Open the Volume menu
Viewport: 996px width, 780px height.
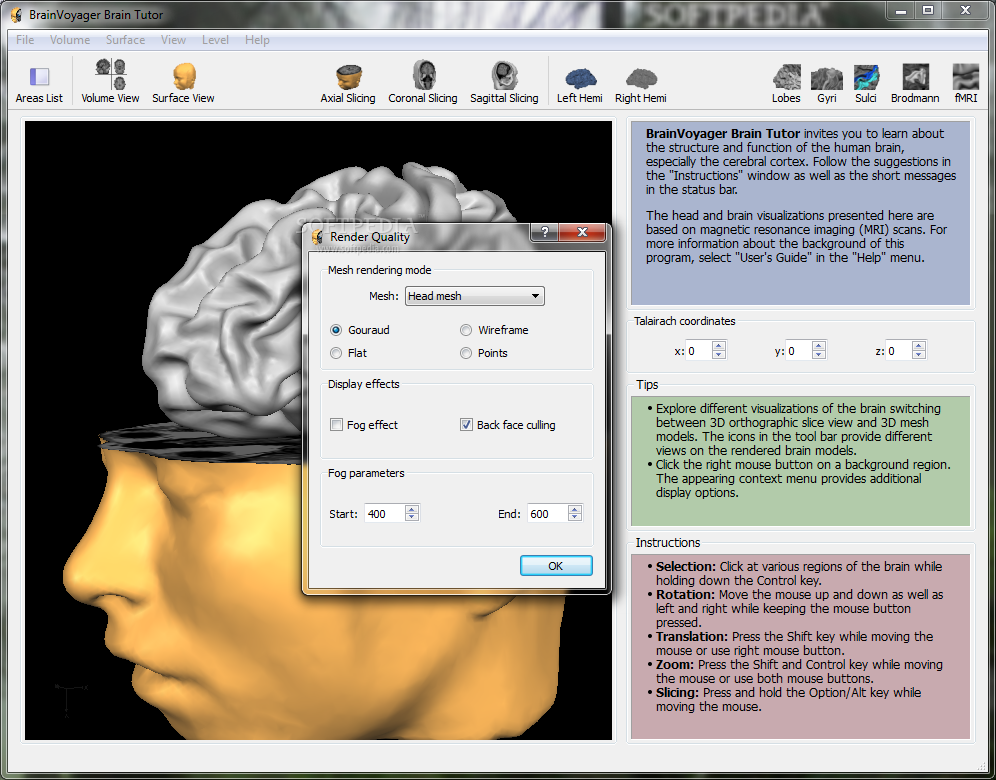[x=70, y=39]
